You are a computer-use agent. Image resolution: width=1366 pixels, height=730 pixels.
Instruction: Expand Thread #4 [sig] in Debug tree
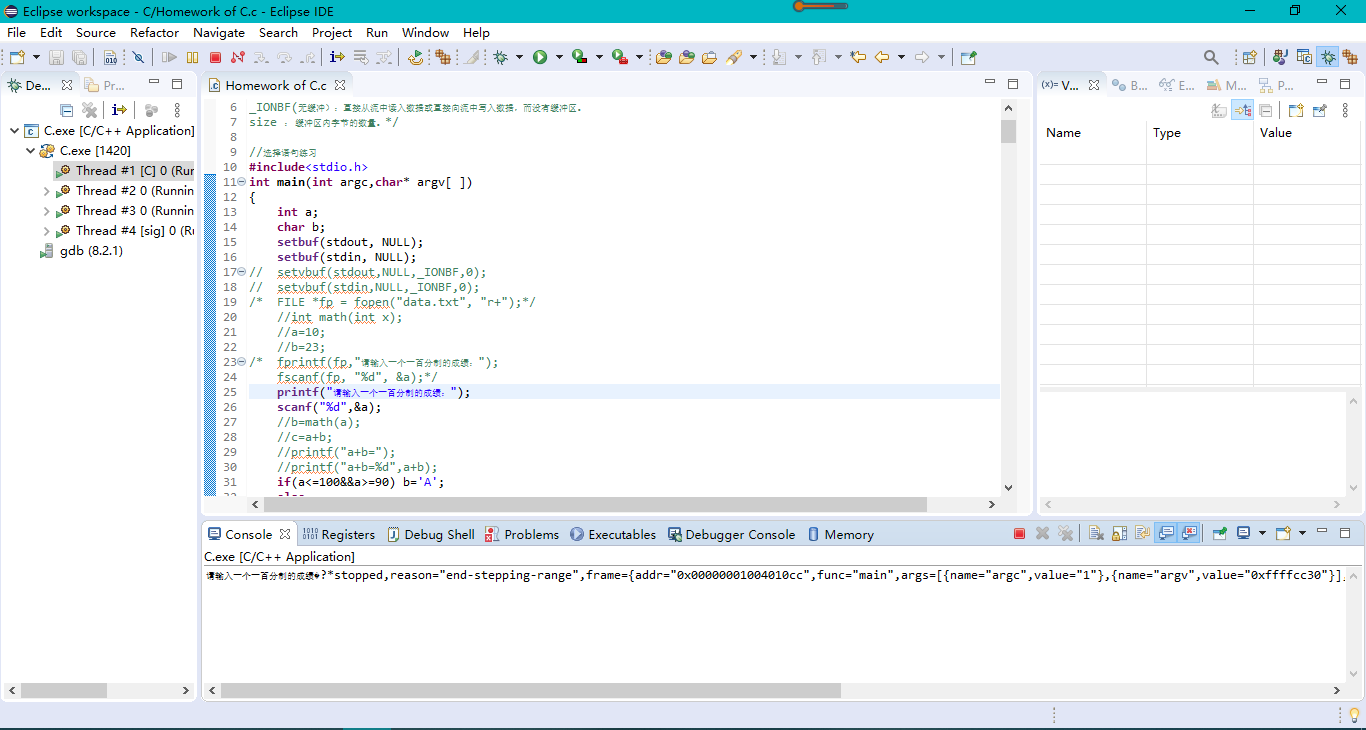[46, 231]
